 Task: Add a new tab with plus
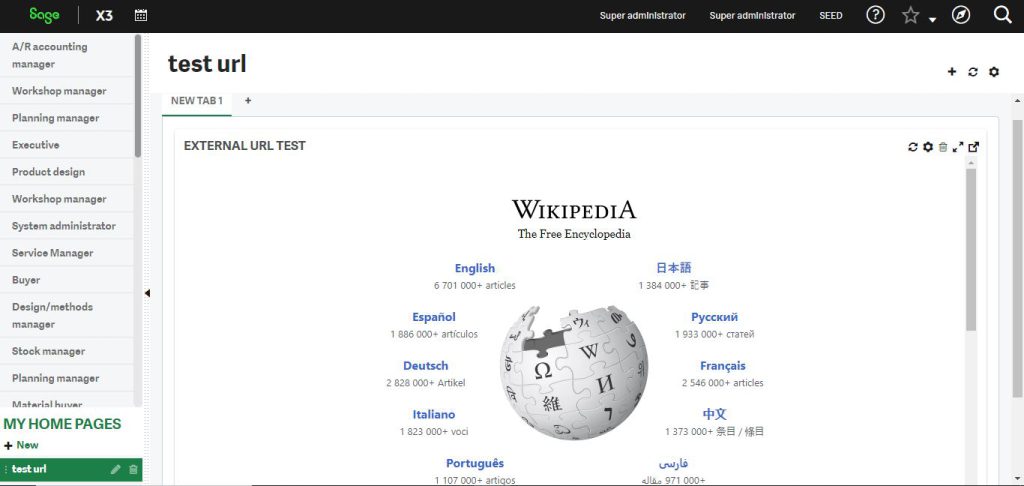tap(248, 101)
